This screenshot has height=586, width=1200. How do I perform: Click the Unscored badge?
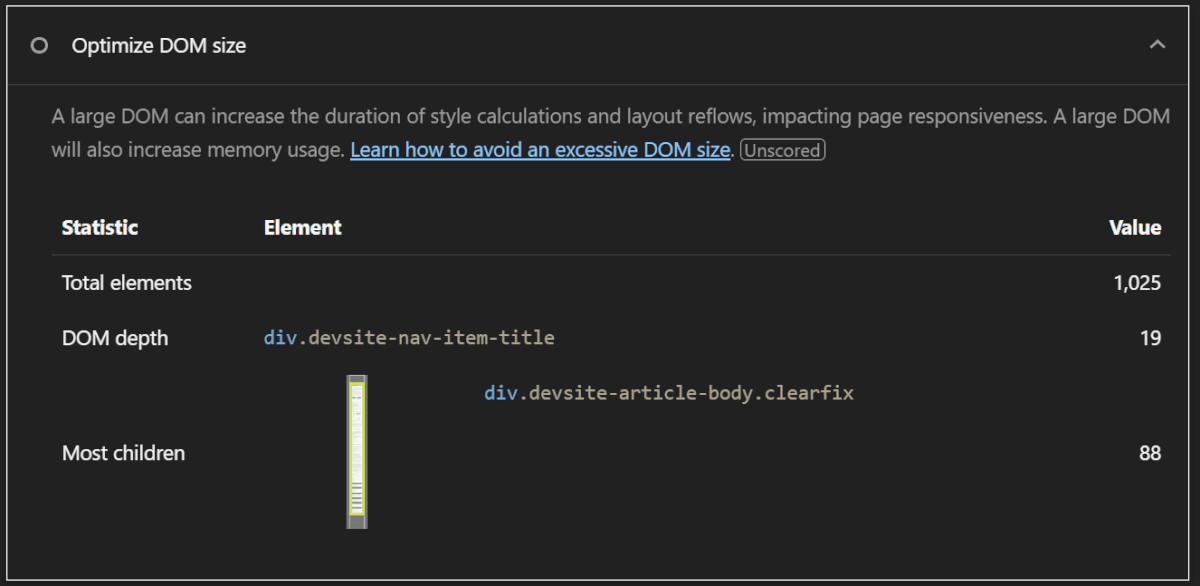pyautogui.click(x=783, y=151)
